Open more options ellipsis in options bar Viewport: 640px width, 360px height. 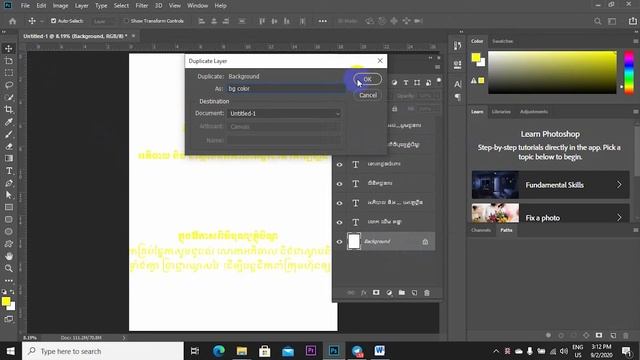click(x=322, y=21)
